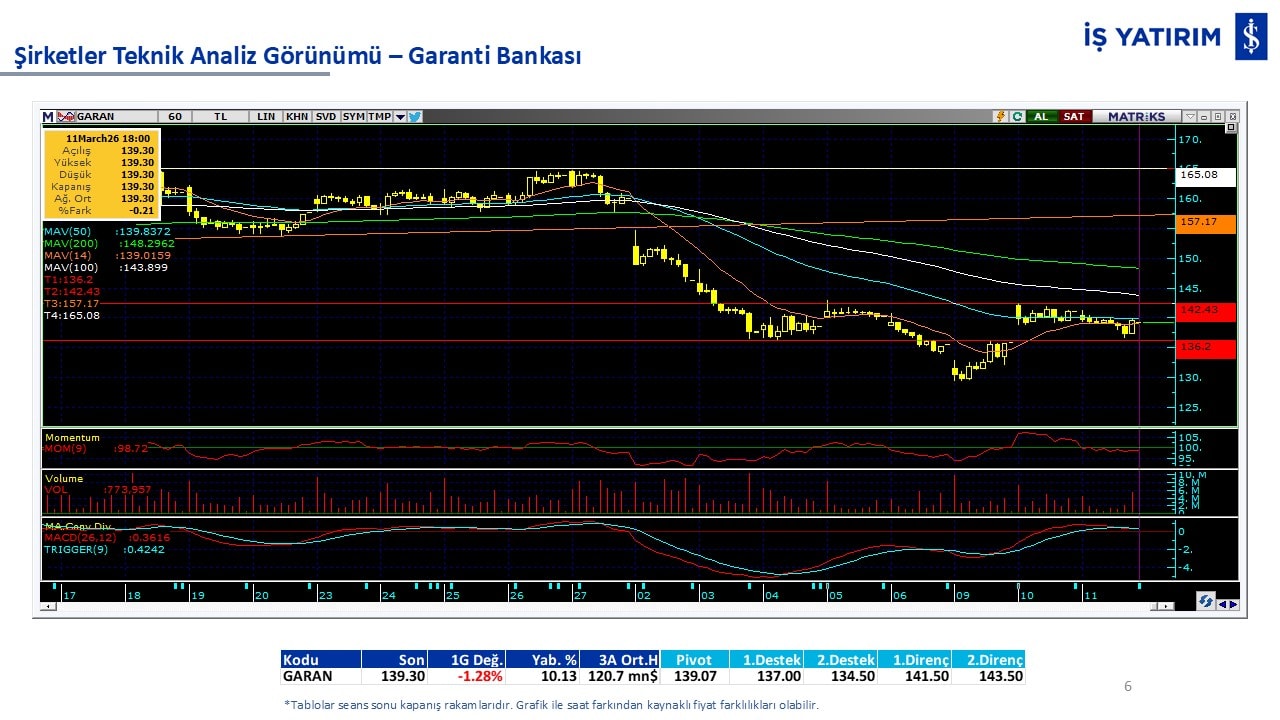Toggle the SVD option in toolbar

(326, 117)
